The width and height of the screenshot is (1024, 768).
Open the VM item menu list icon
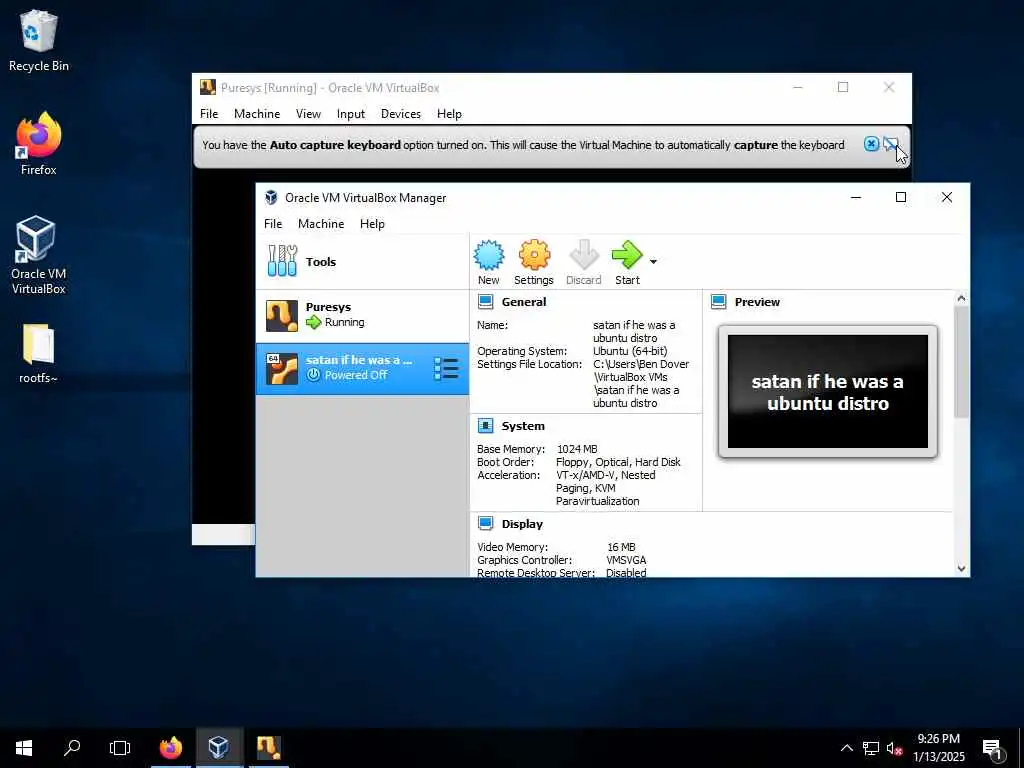pos(447,368)
